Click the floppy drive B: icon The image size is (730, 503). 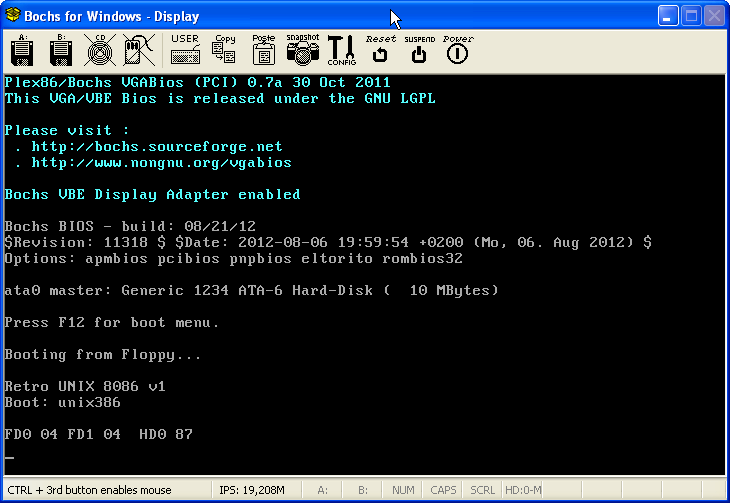(61, 51)
